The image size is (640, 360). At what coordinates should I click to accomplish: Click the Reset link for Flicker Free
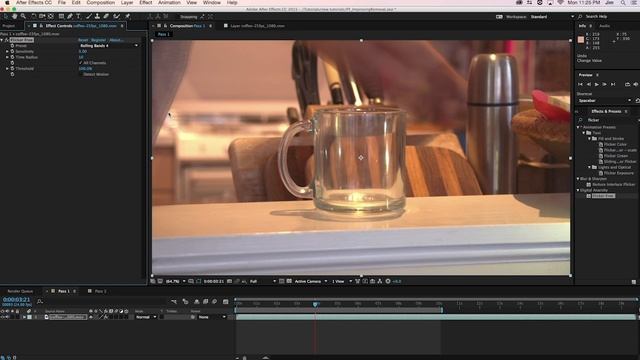[x=83, y=40]
